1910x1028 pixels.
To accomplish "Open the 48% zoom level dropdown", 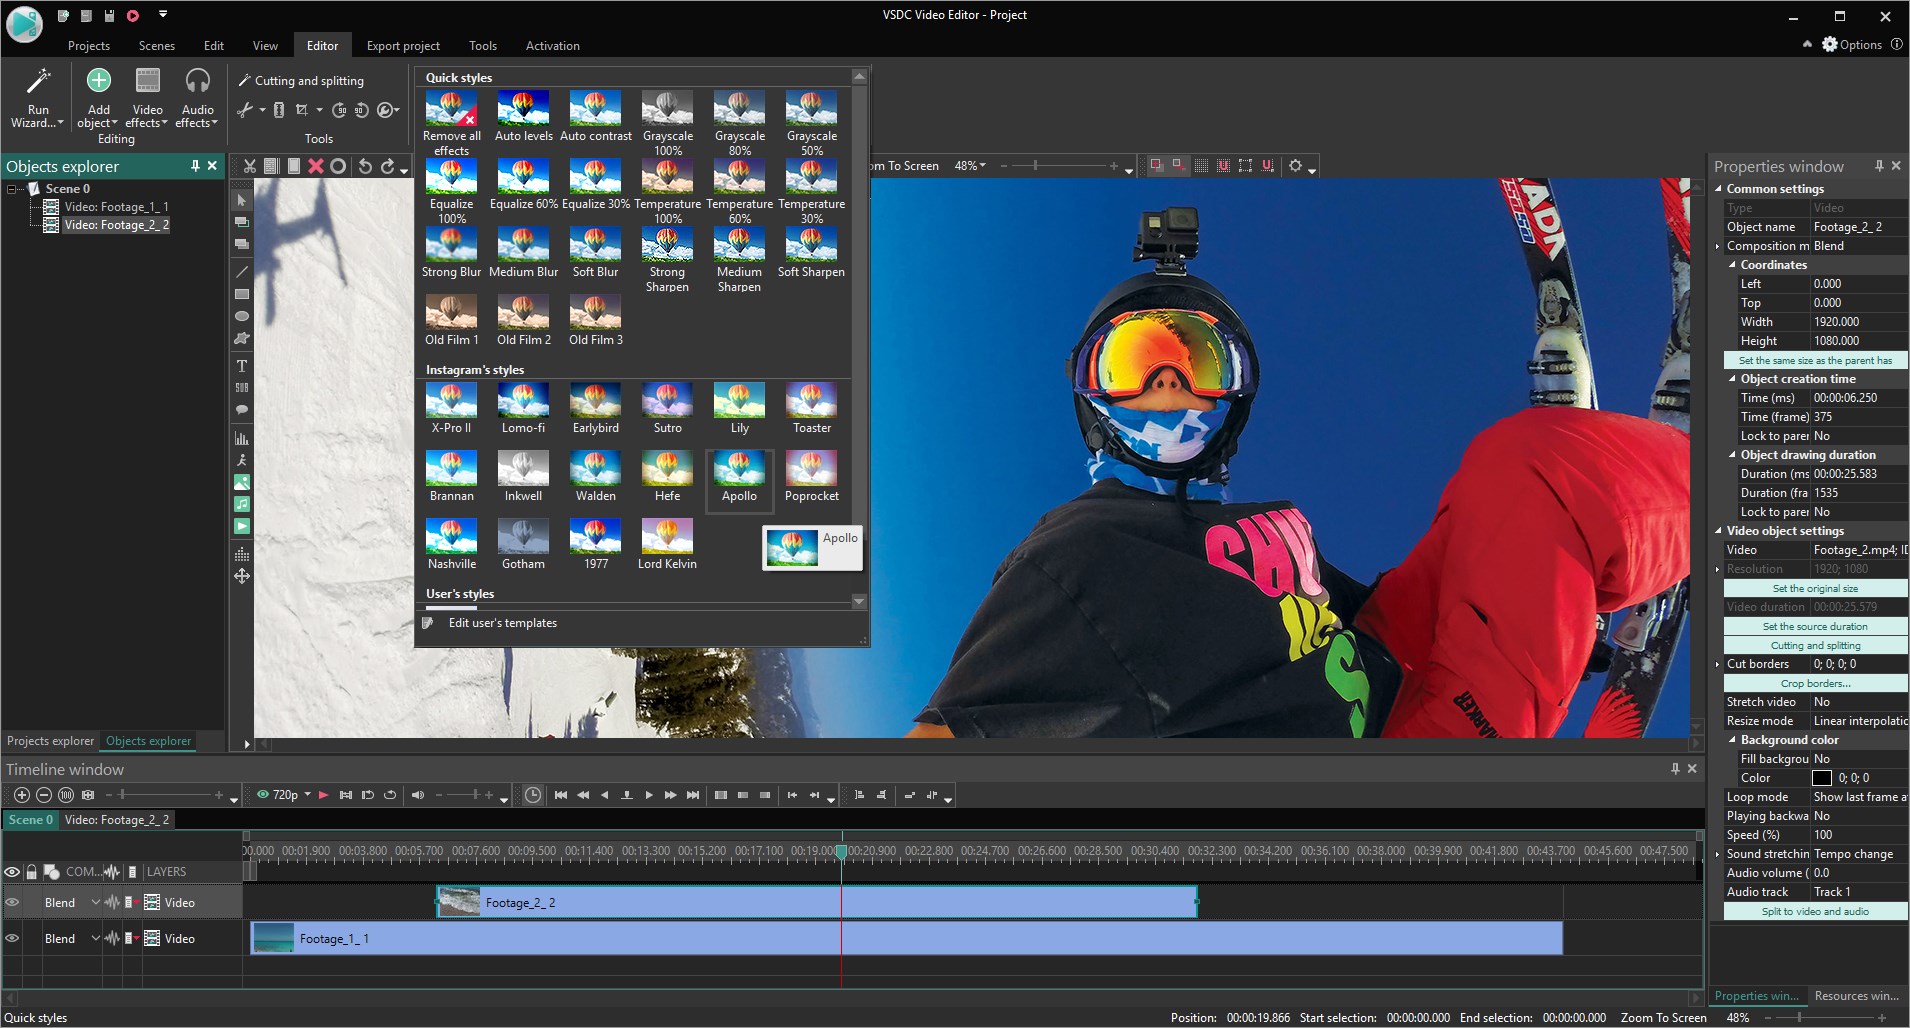I will [x=982, y=166].
